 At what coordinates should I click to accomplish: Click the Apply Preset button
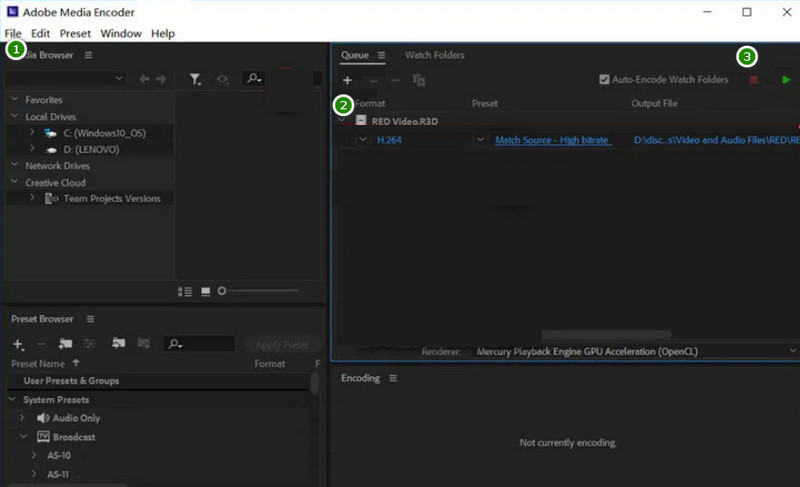tap(282, 345)
